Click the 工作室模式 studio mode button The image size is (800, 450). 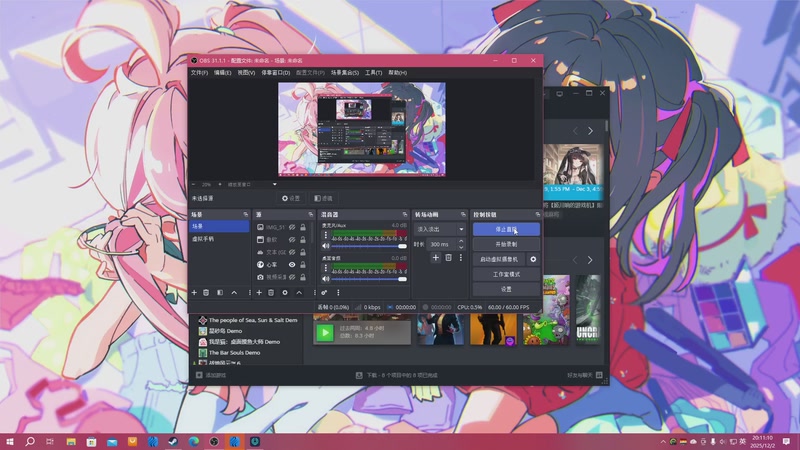point(506,274)
